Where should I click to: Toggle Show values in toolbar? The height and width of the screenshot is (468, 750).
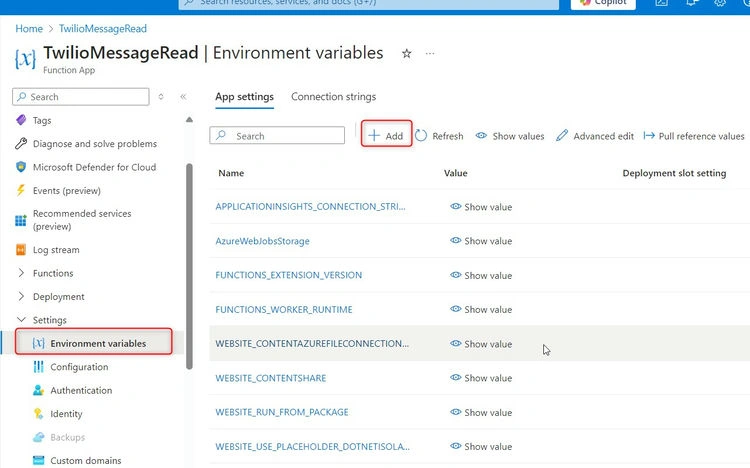pos(510,136)
